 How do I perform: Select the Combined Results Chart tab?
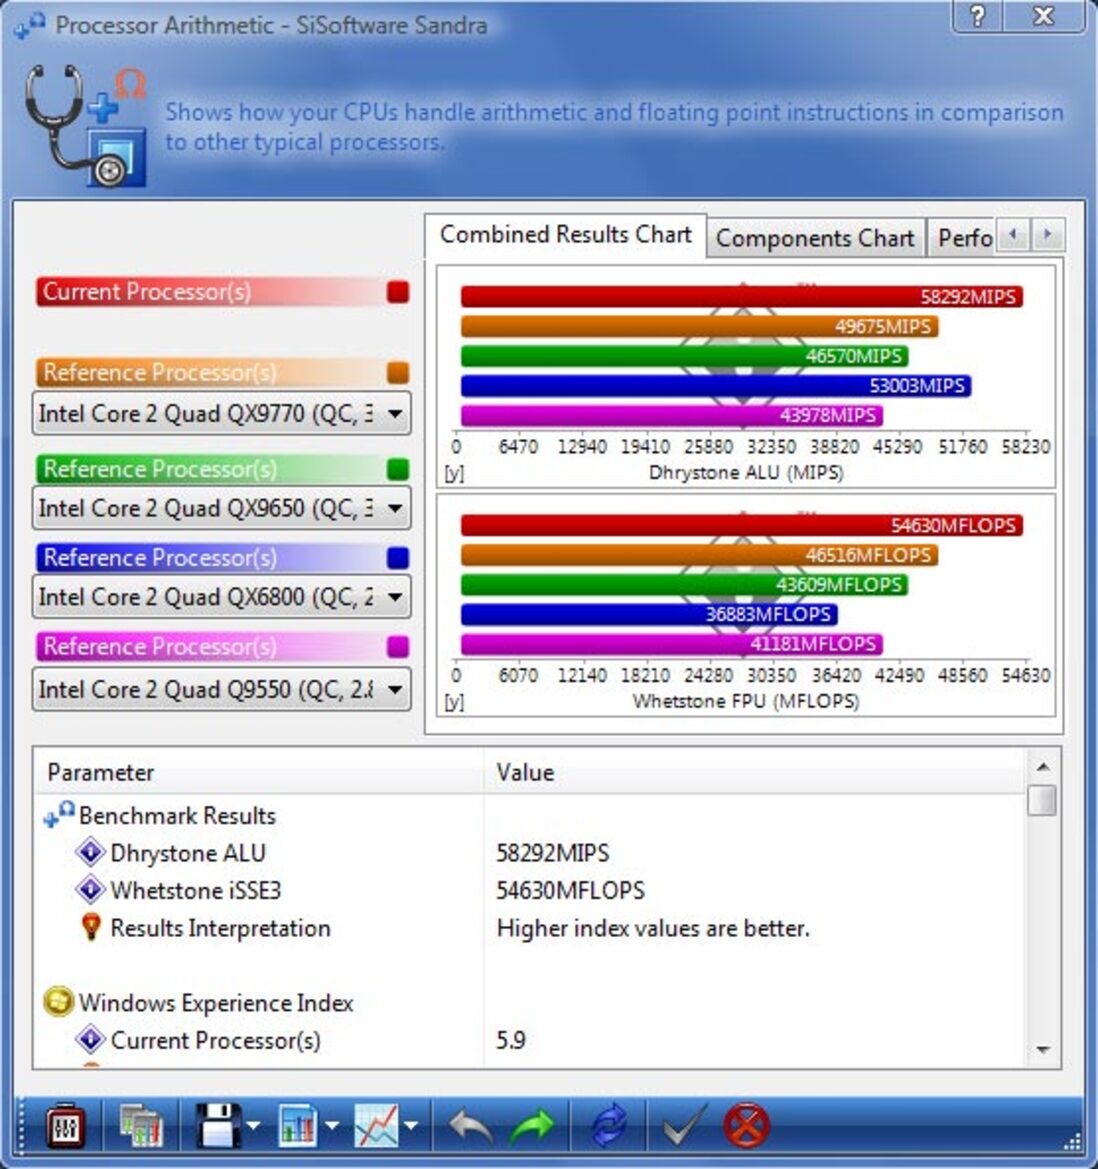click(566, 235)
